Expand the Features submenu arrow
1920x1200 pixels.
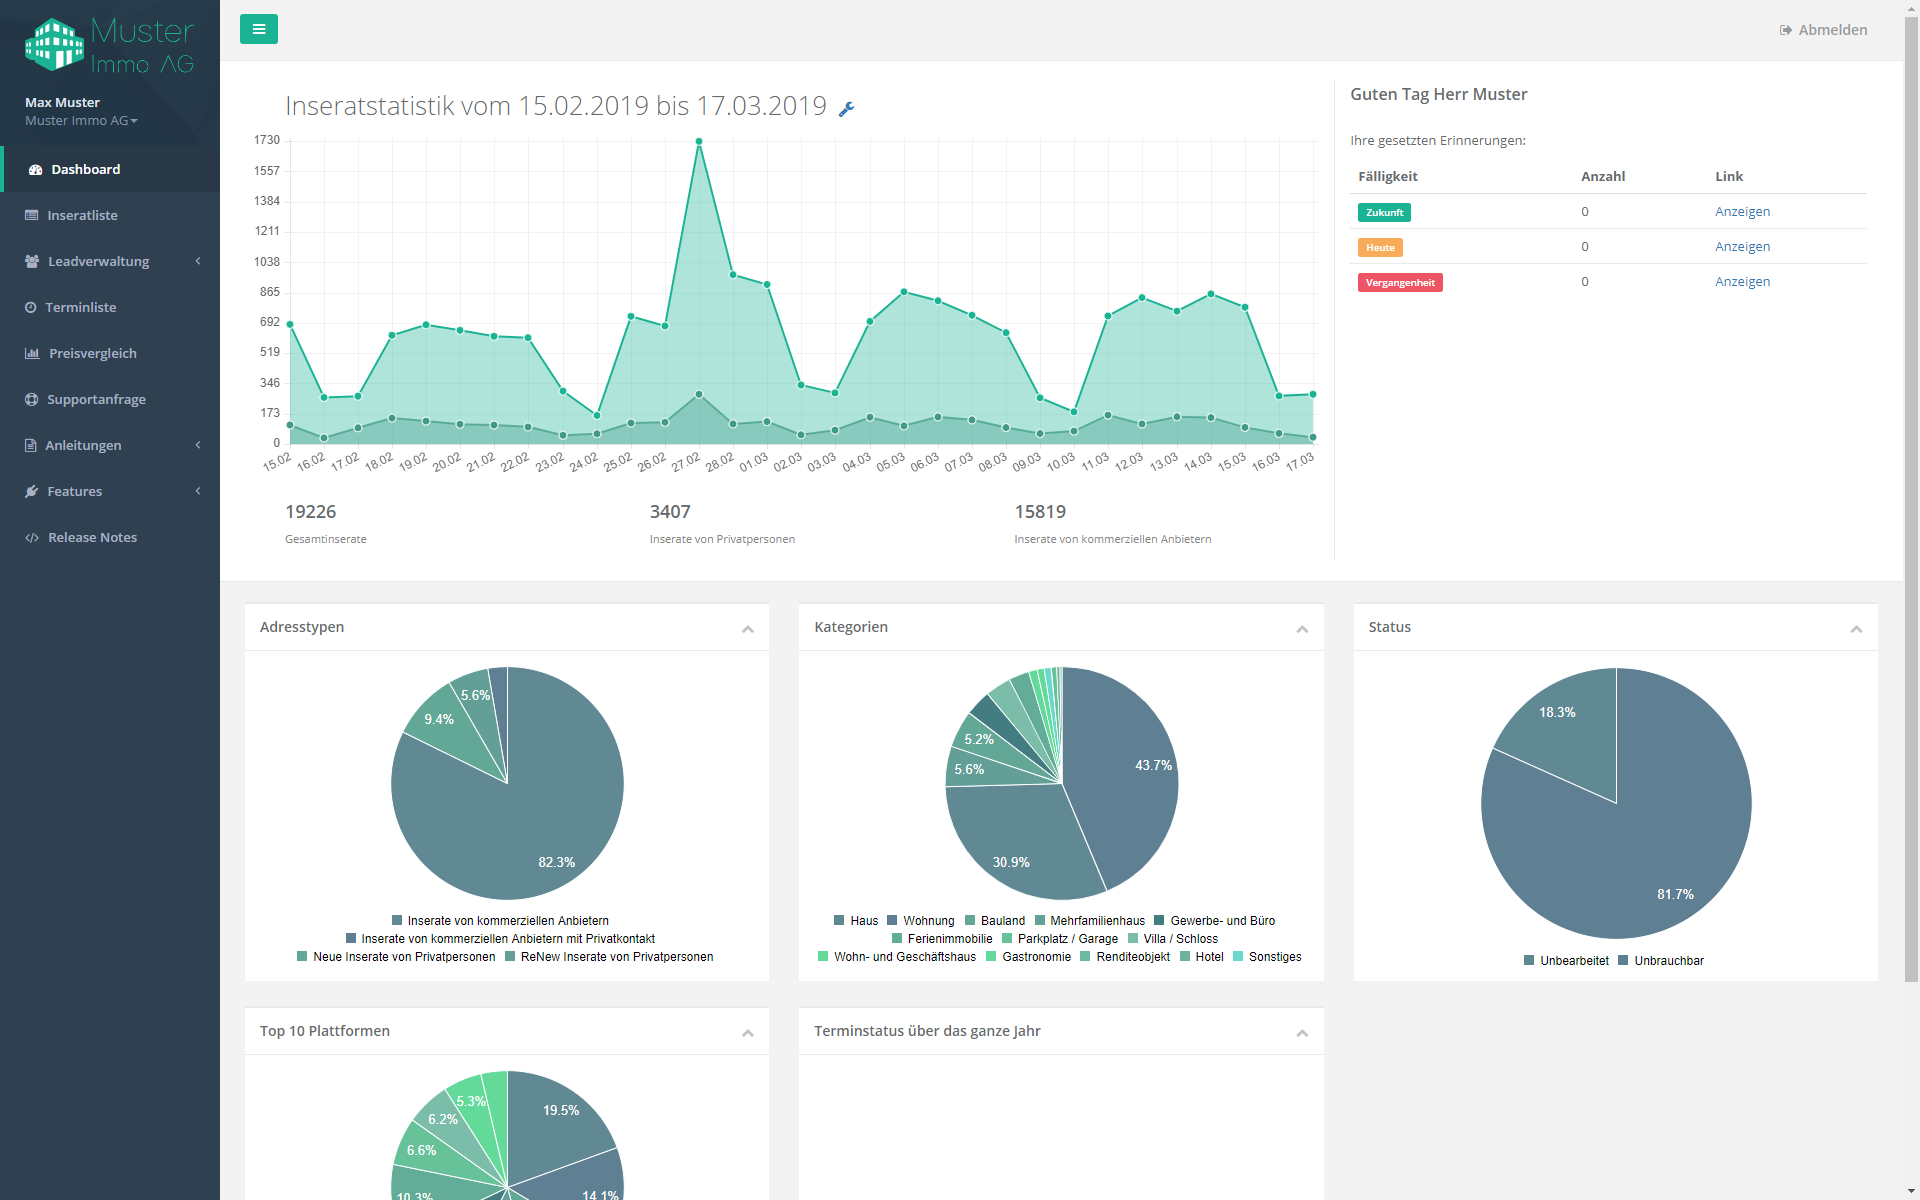pyautogui.click(x=198, y=491)
